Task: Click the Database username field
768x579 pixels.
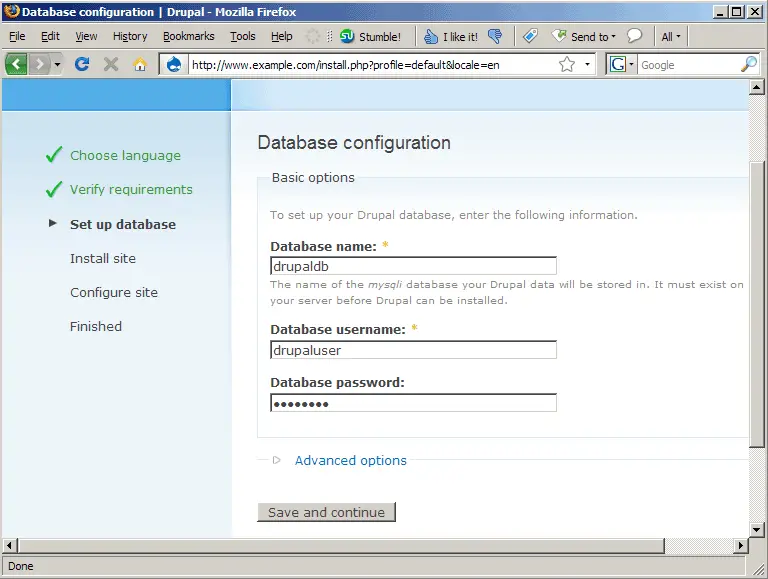Action: [413, 350]
